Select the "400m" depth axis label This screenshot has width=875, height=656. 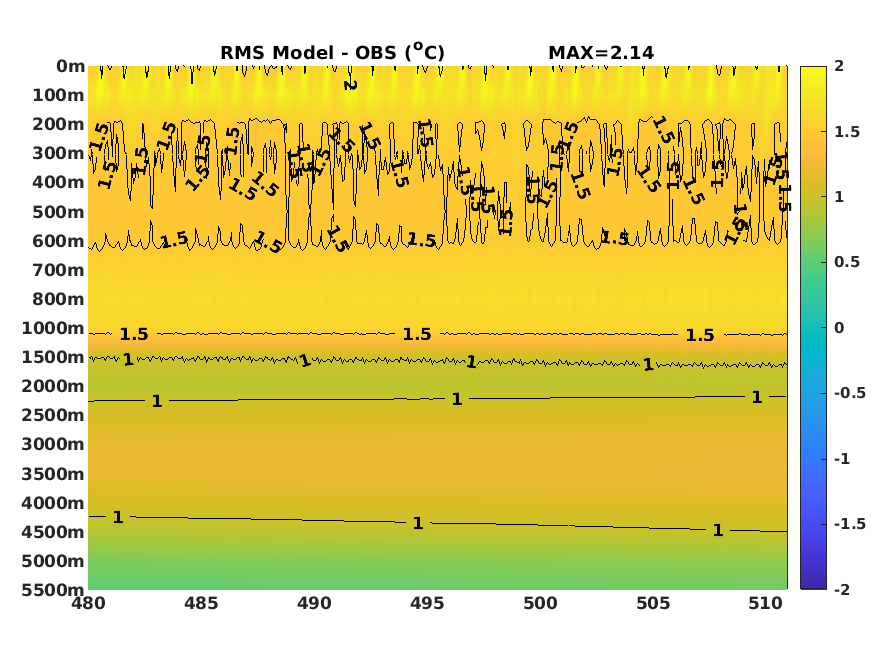(58, 182)
